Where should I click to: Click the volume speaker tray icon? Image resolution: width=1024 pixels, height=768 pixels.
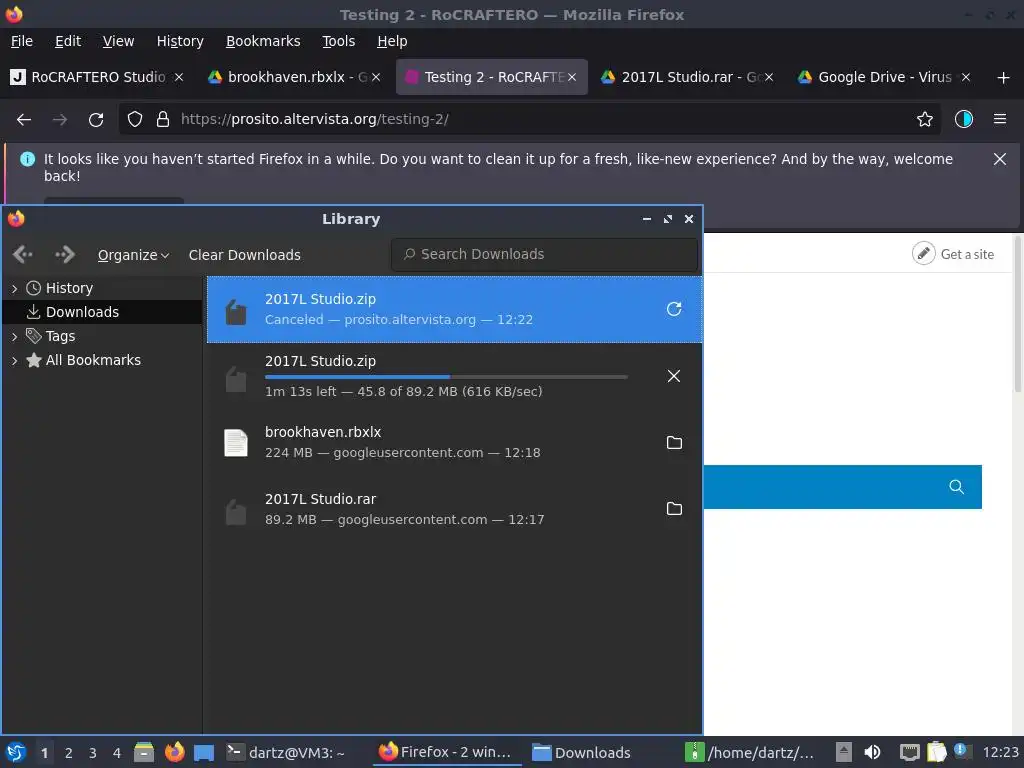click(872, 752)
